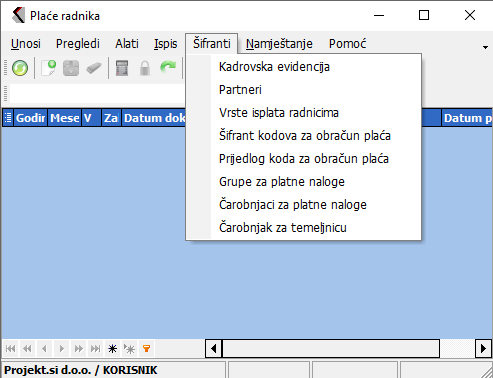Click the orange filter funnel icon
493x378 pixels.
tap(146, 349)
